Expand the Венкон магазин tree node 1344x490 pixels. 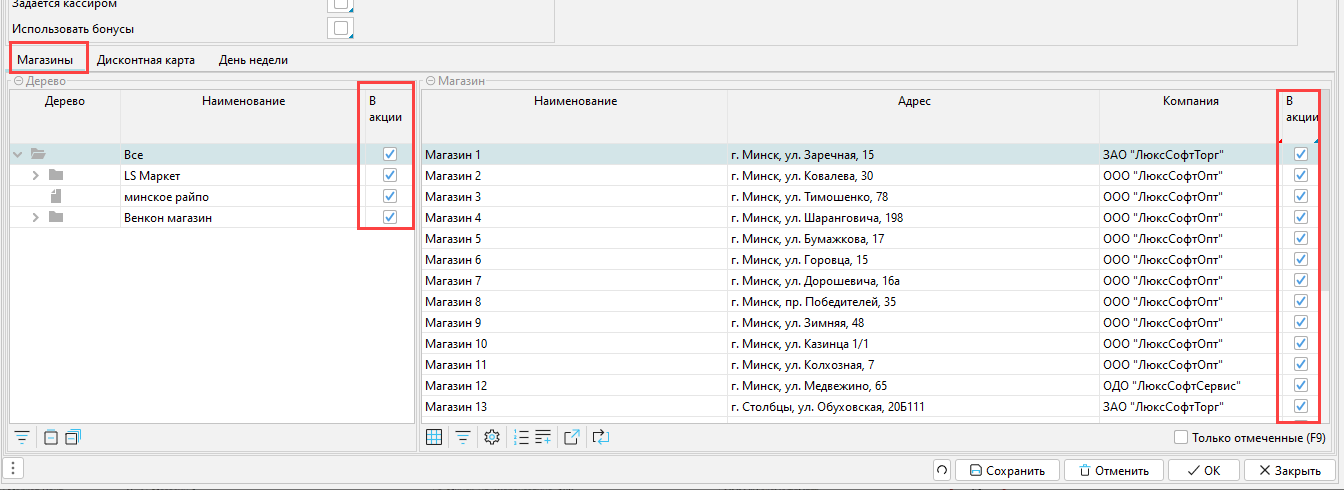(x=37, y=218)
